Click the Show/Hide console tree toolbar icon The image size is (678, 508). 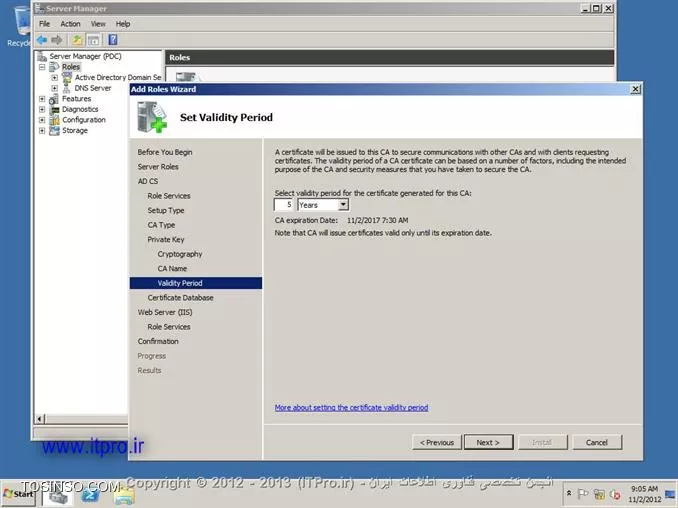pos(93,40)
